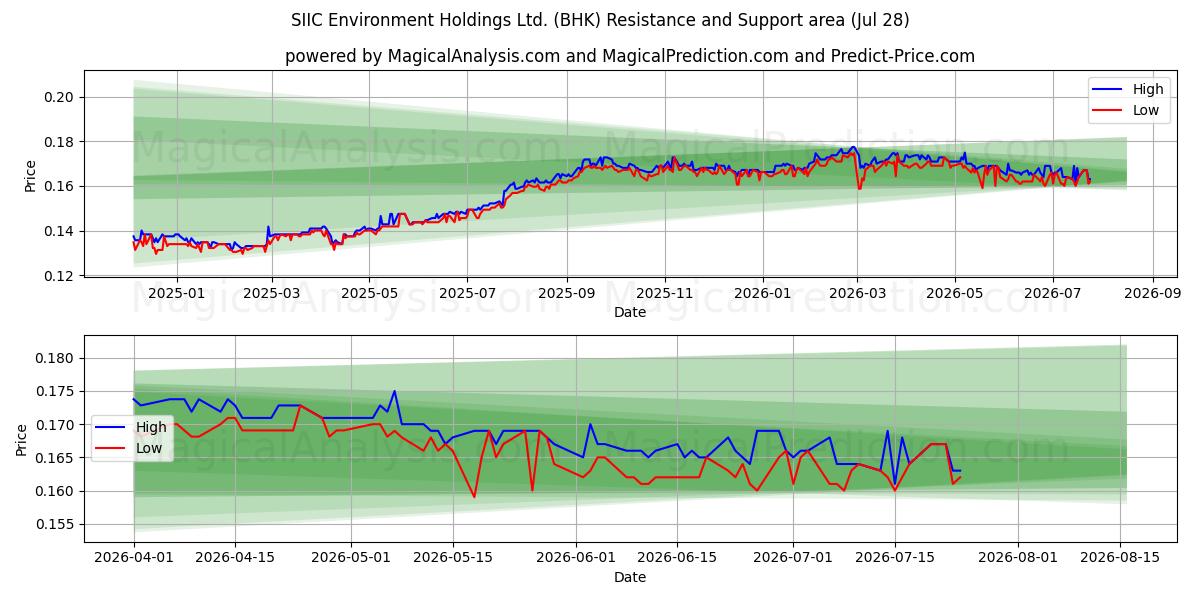
Task: Click the '2026-07-15' label in bottom chart
Action: click(893, 560)
